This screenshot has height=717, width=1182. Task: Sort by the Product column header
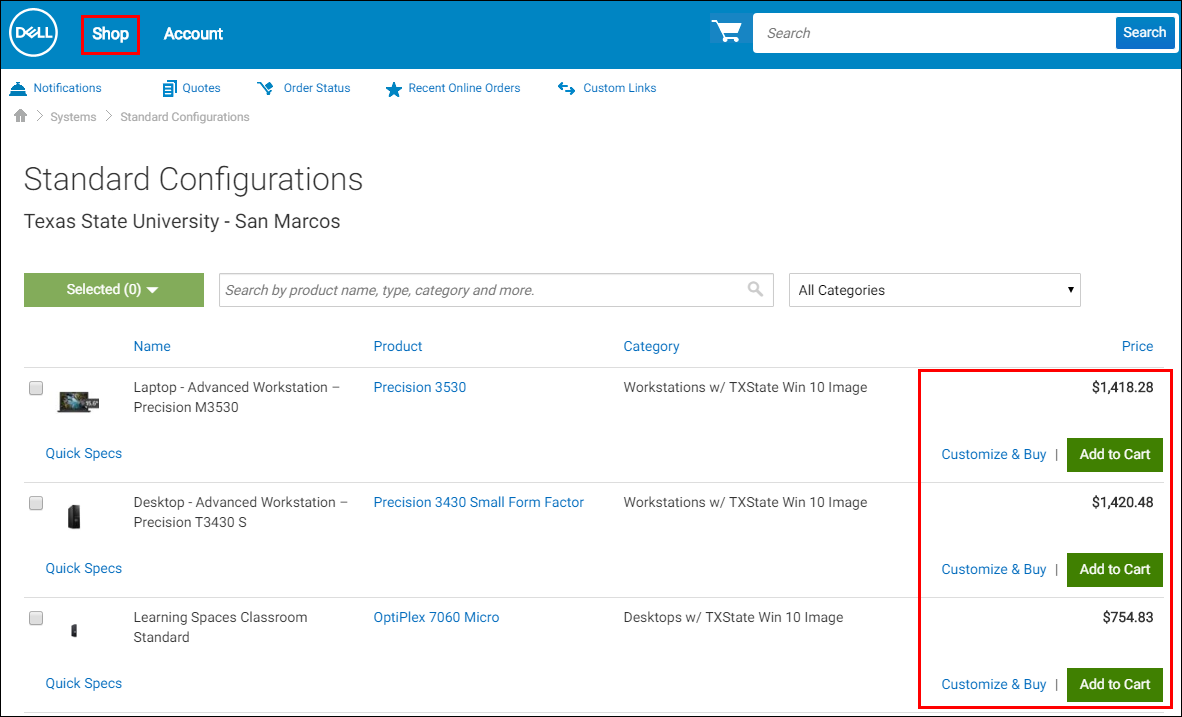(398, 346)
